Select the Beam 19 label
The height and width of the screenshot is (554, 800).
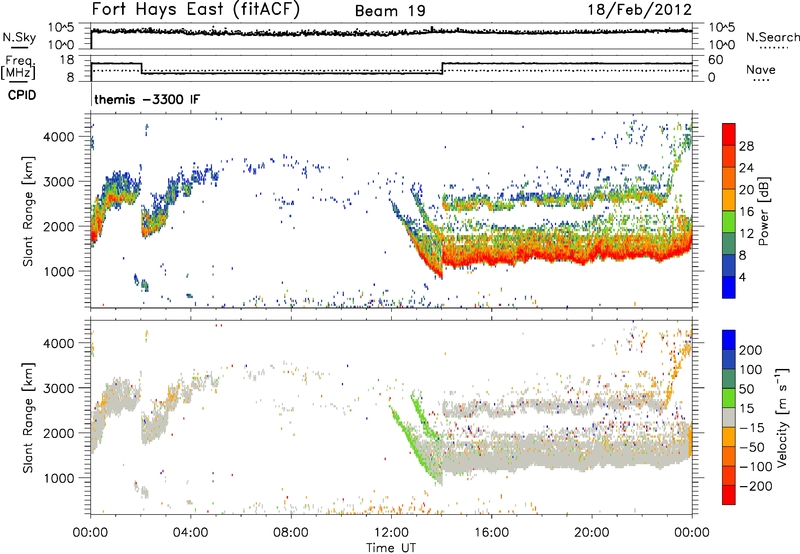tap(390, 11)
